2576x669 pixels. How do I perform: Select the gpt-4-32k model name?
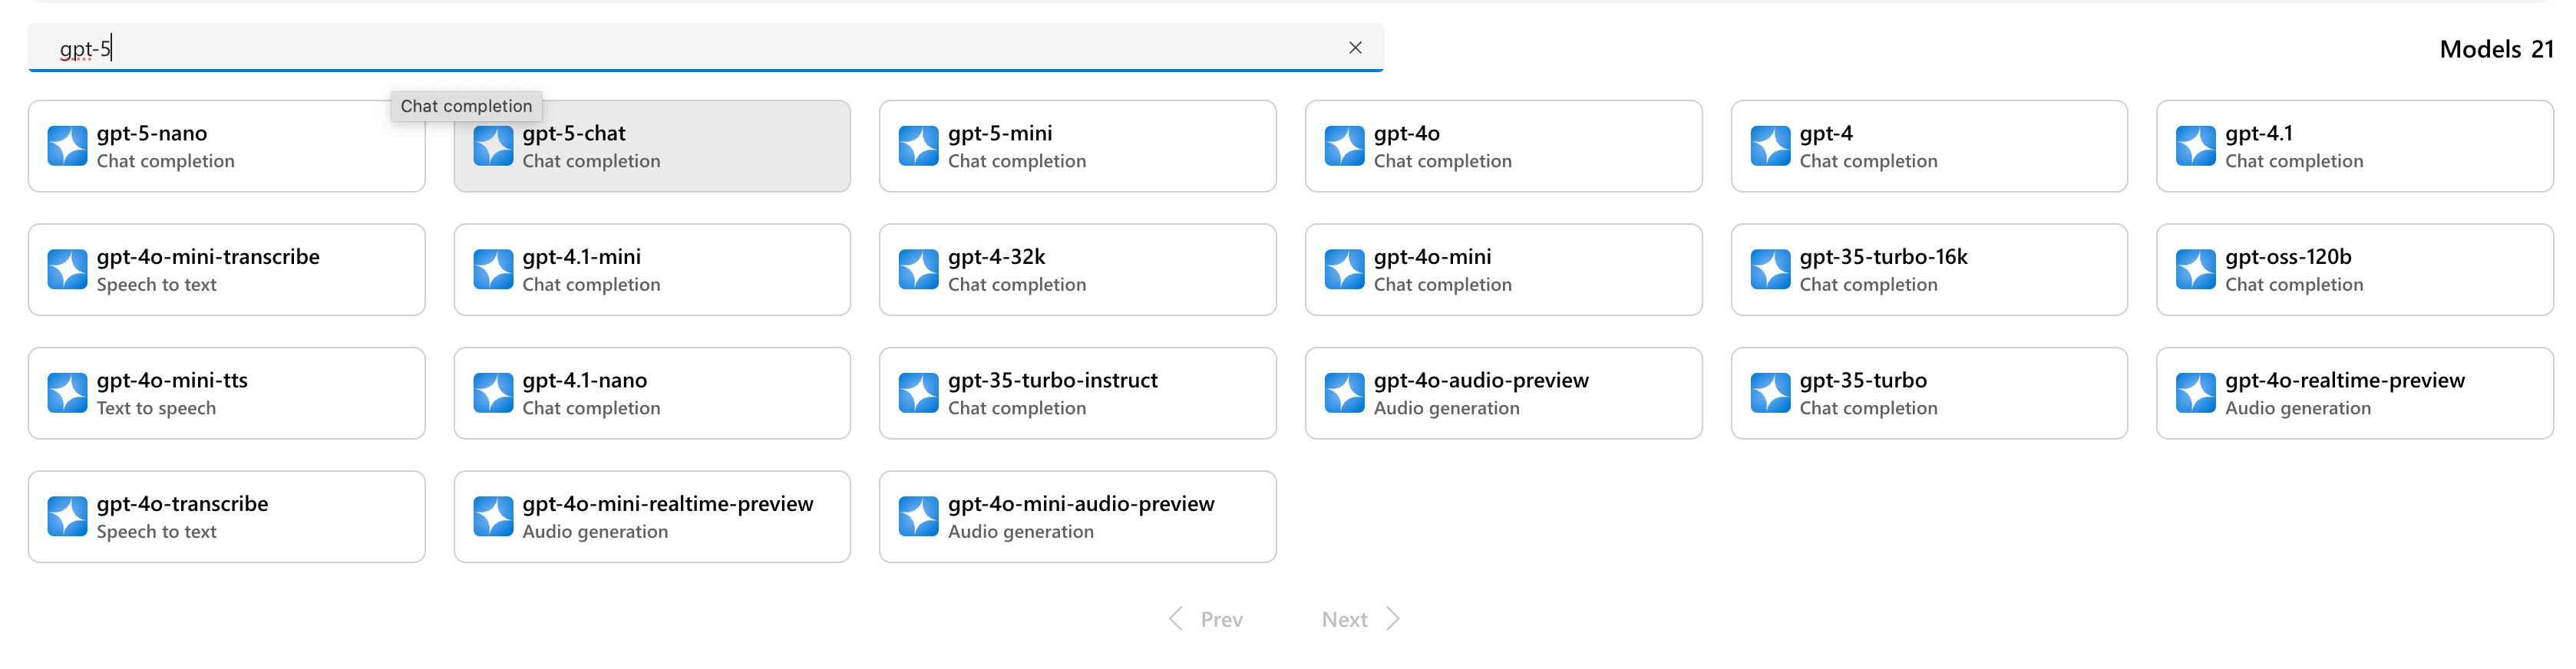(997, 257)
